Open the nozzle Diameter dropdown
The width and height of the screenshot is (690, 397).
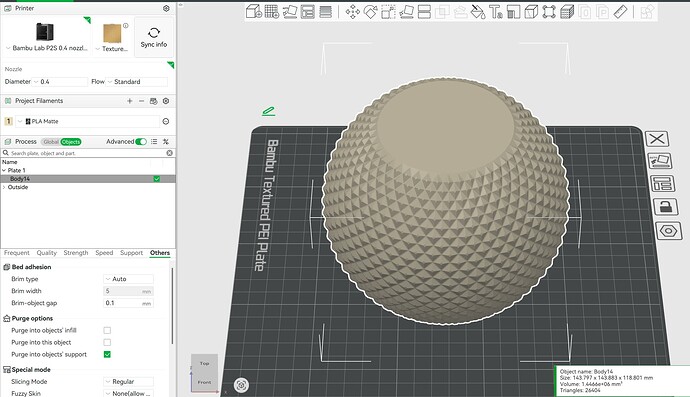pos(60,82)
